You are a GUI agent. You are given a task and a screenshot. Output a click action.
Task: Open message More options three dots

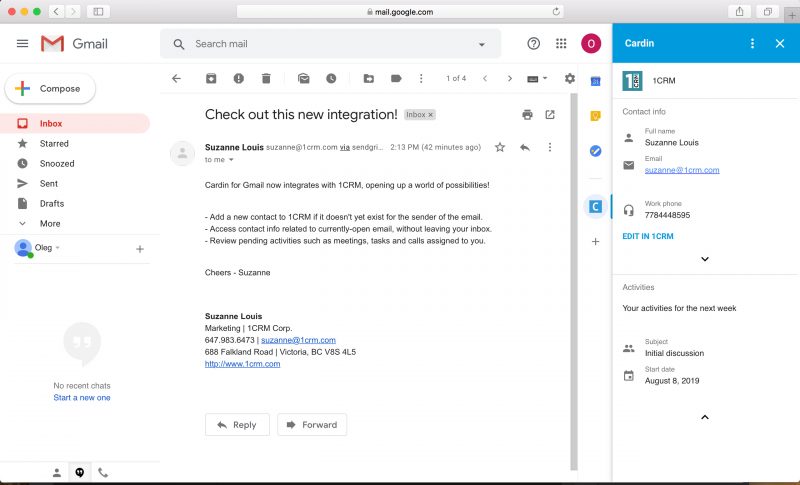[549, 147]
